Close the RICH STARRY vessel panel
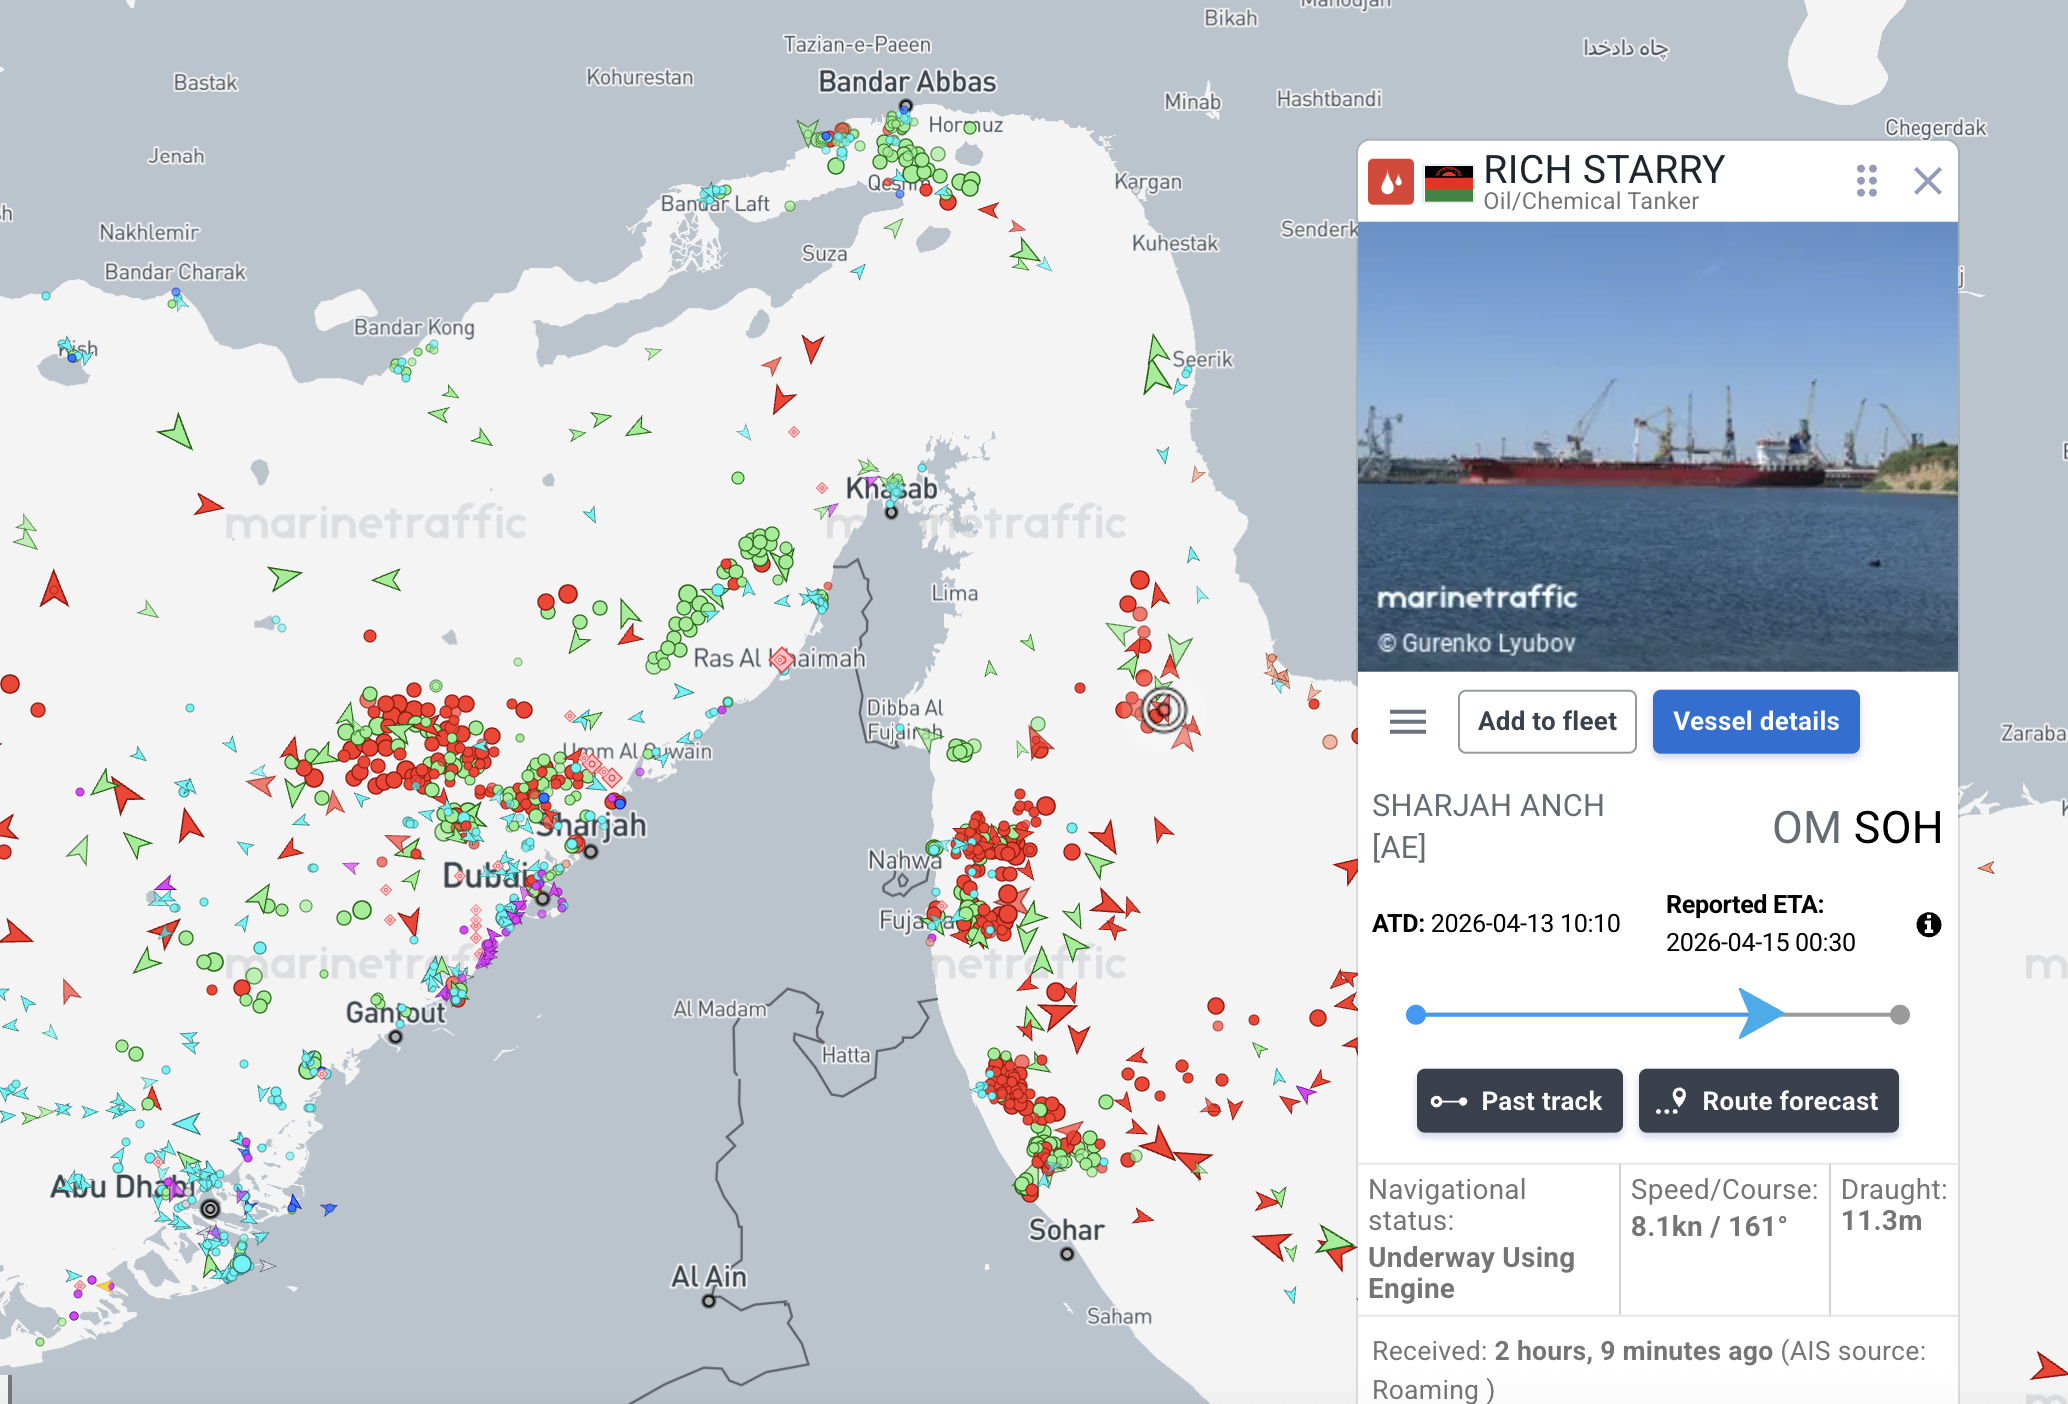 (x=1927, y=181)
